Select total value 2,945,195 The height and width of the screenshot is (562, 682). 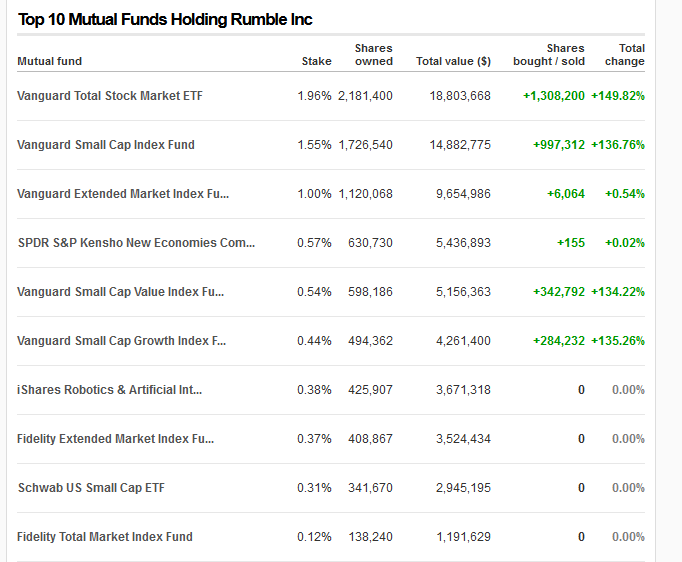(463, 488)
